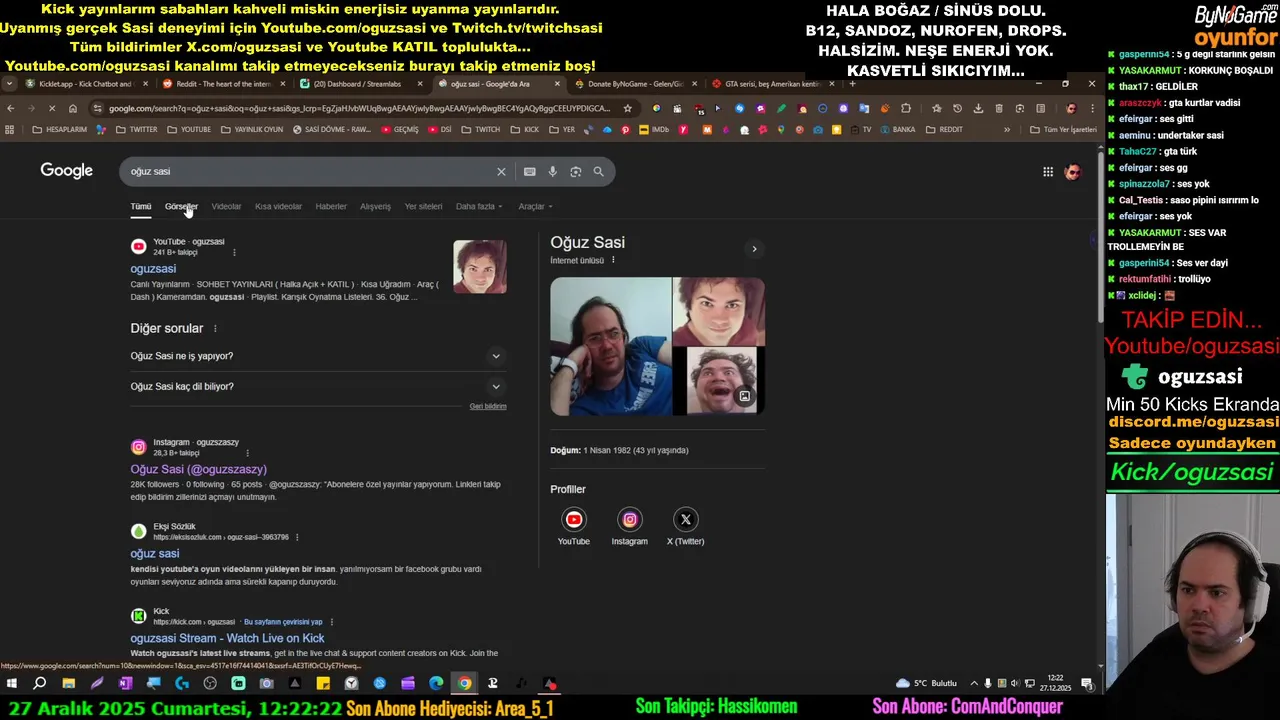1280x720 pixels.
Task: Stop loading the page
Action: click(52, 108)
